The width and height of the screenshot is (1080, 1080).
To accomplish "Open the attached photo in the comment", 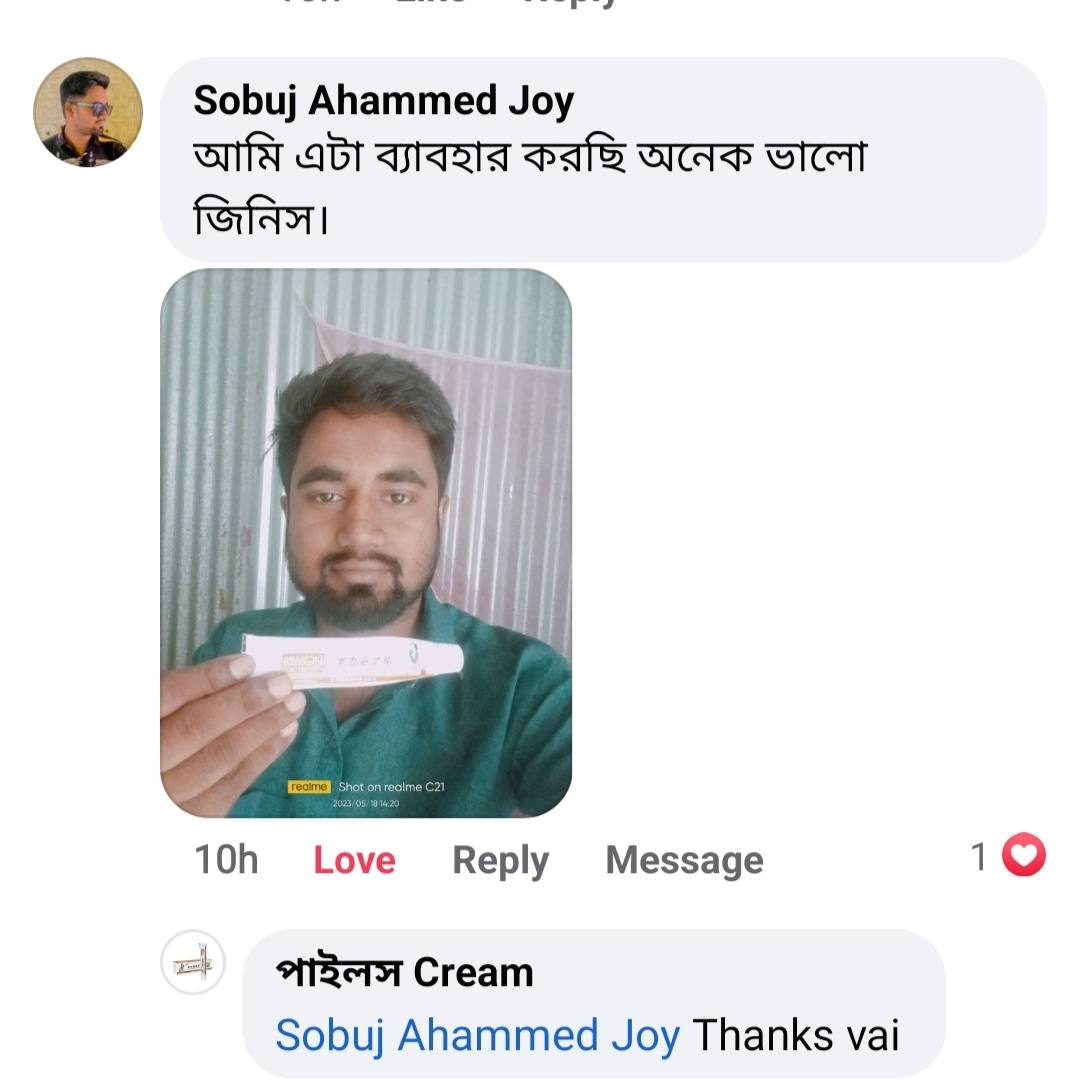I will point(366,543).
